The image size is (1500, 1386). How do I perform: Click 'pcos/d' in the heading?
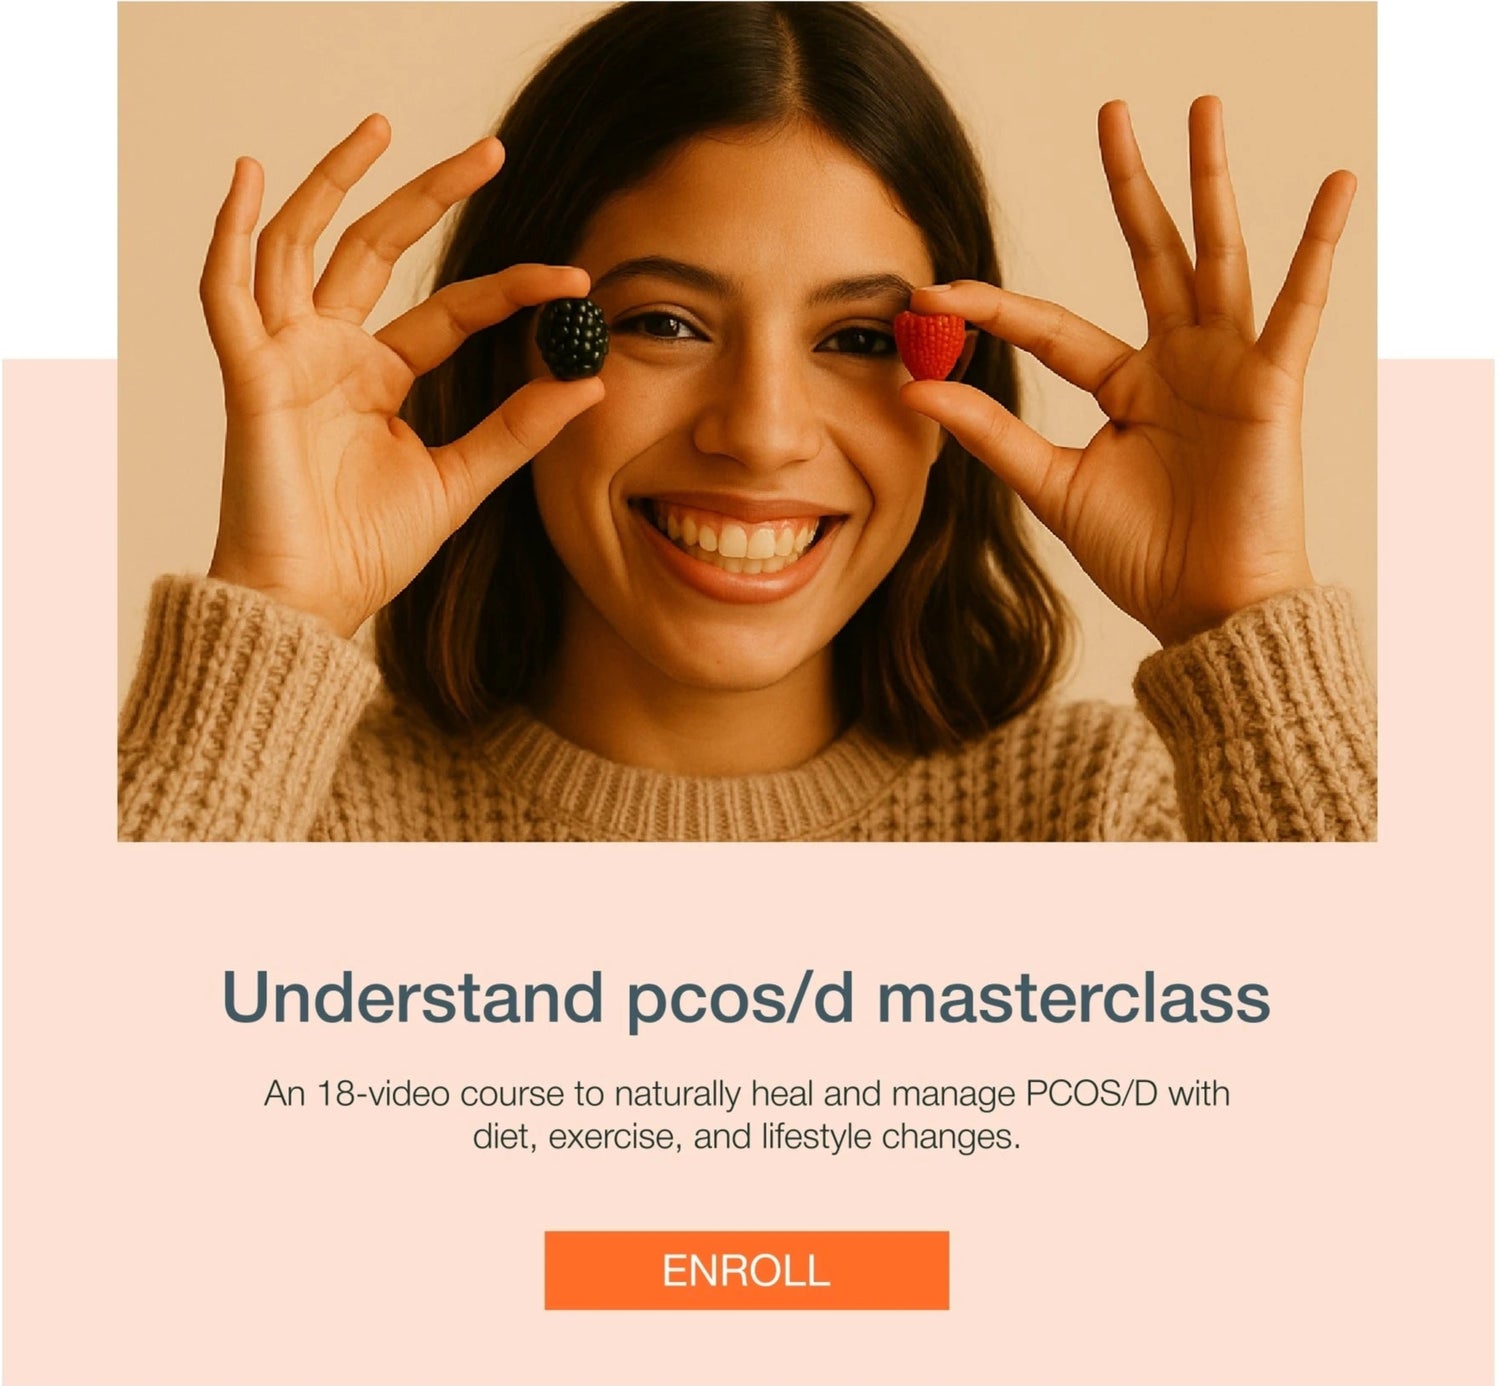pos(738,999)
